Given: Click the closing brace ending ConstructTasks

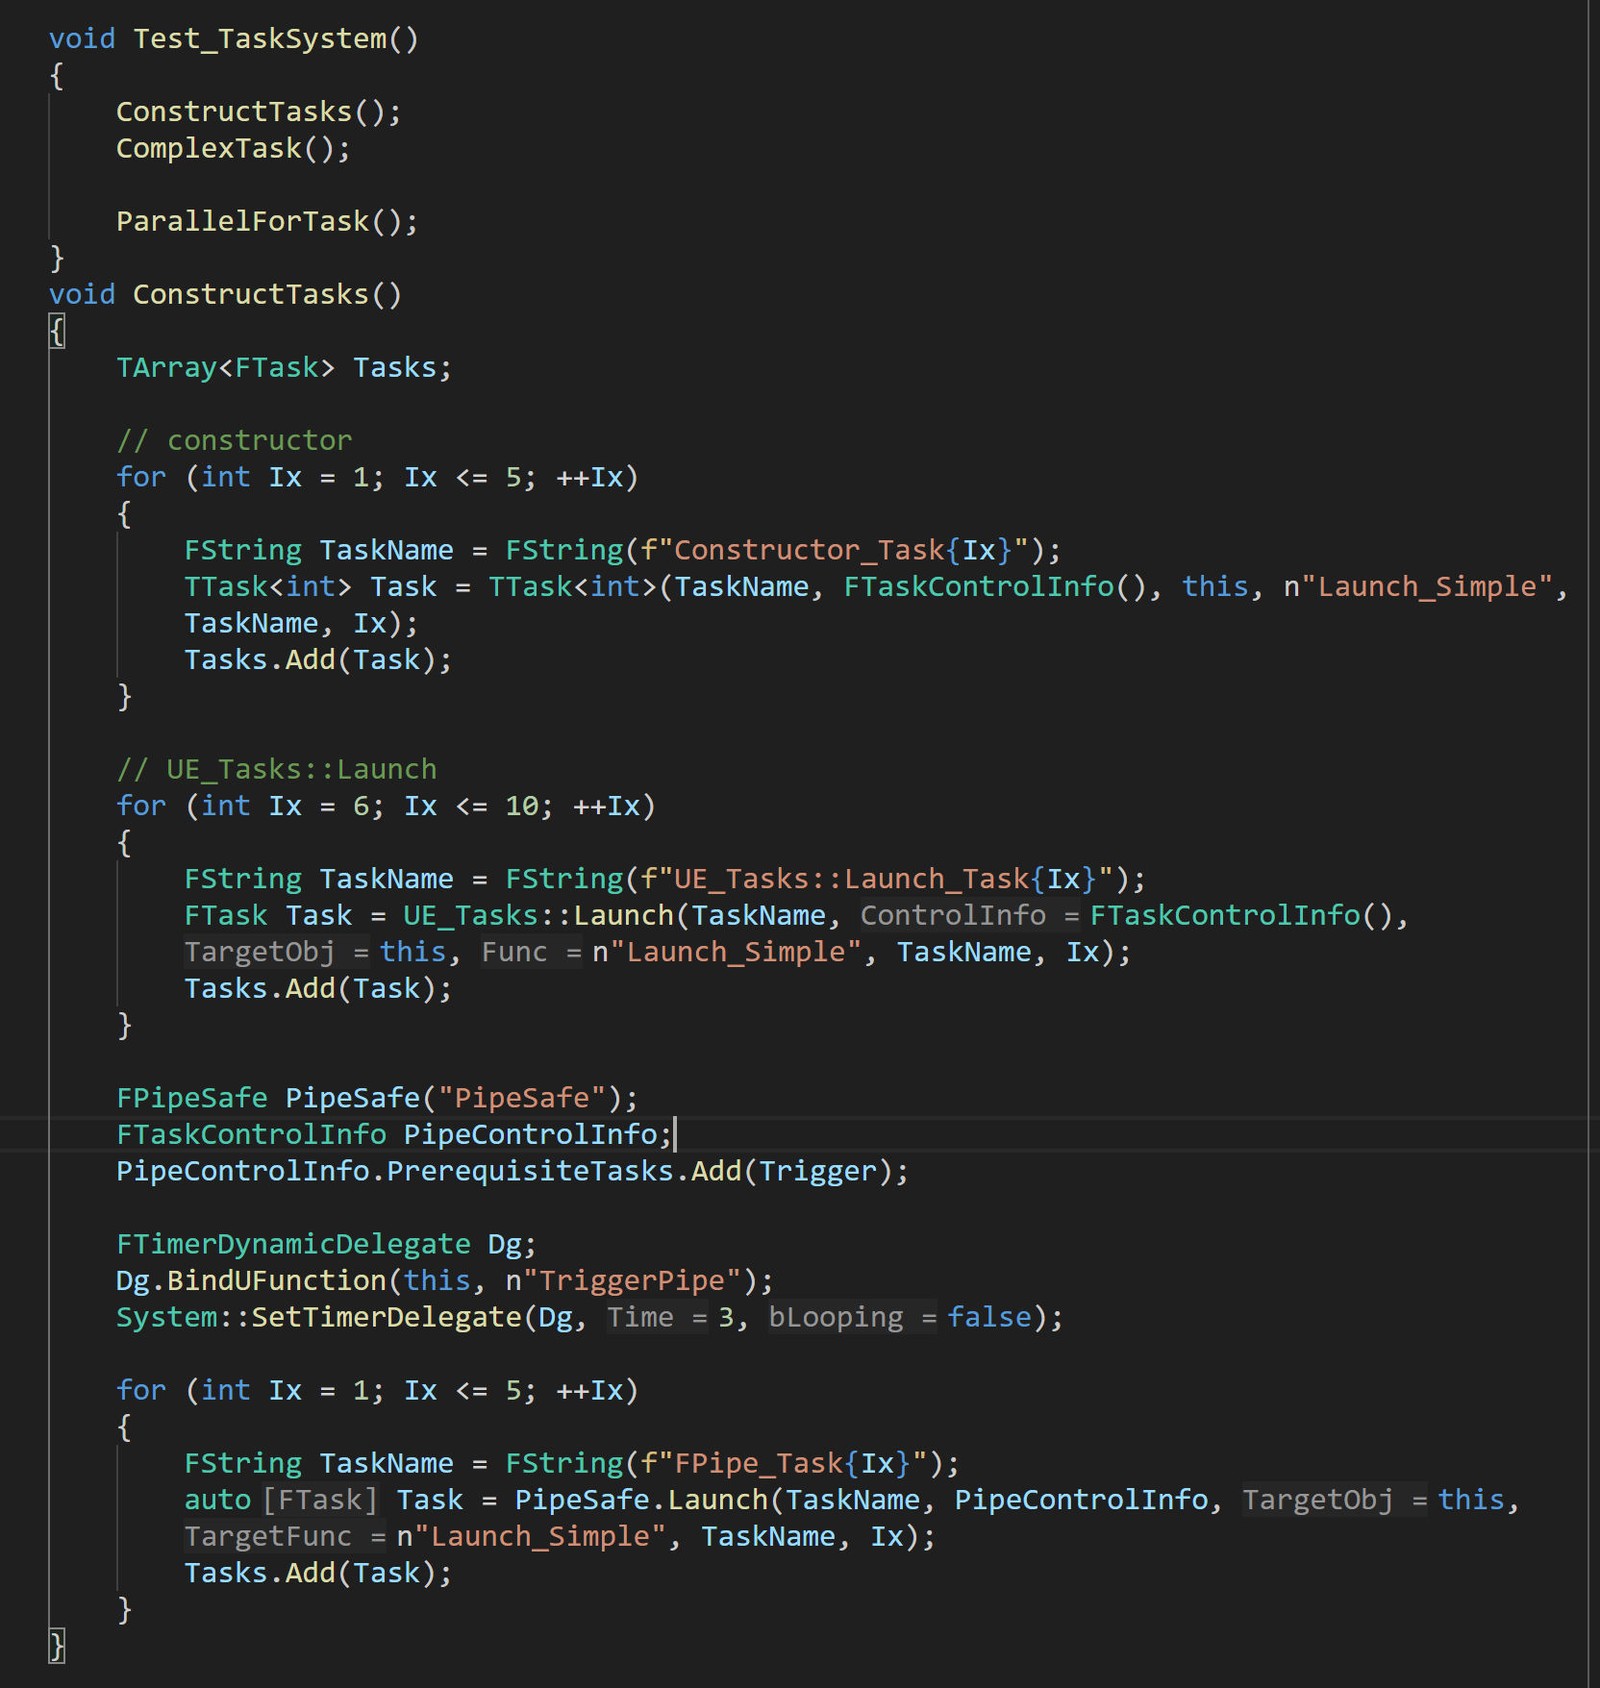Looking at the screenshot, I should (57, 1646).
